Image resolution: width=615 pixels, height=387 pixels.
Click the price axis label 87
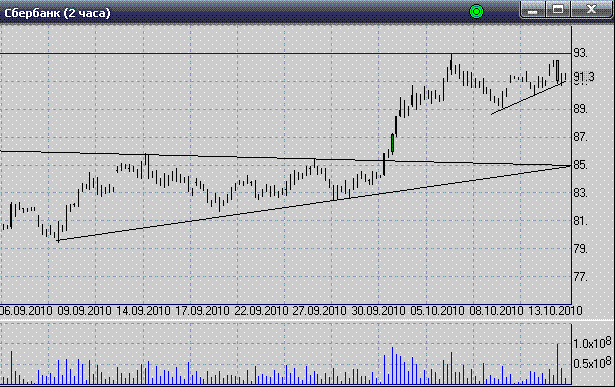point(580,137)
